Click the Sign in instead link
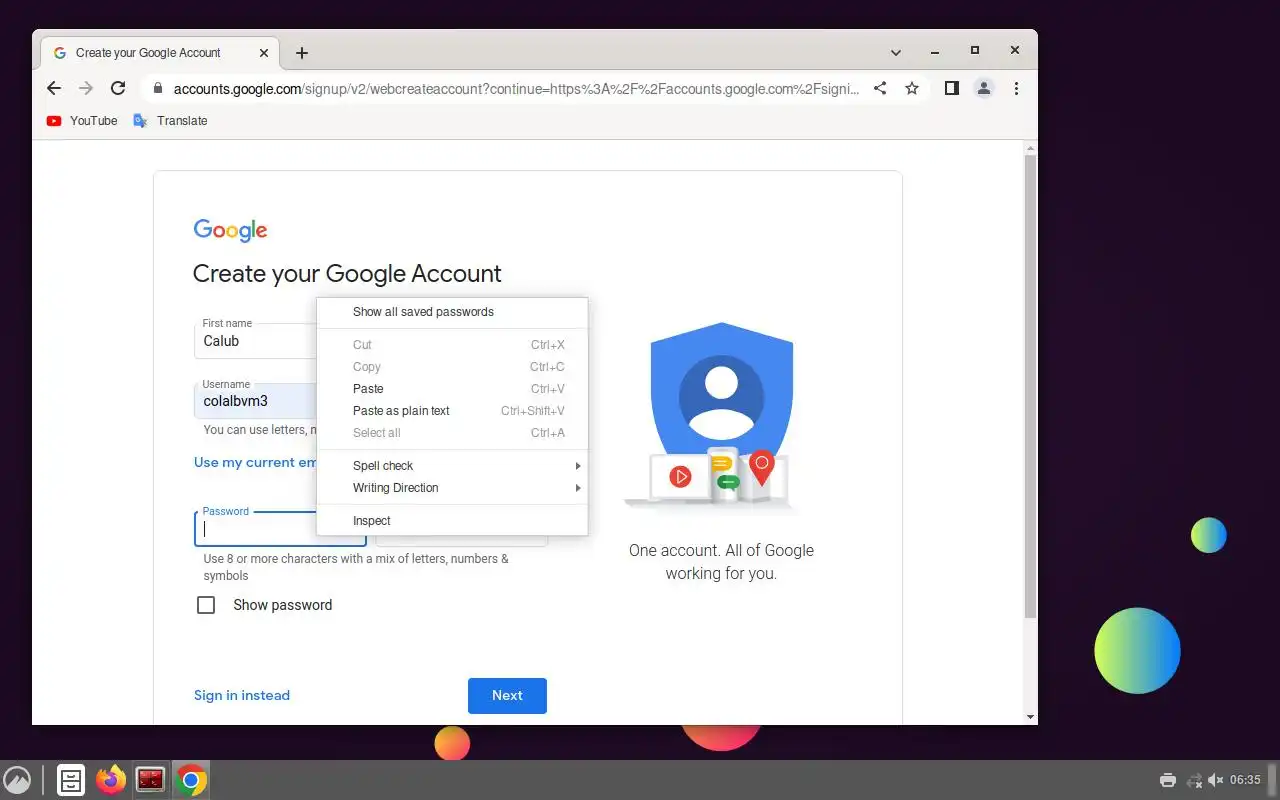The height and width of the screenshot is (800, 1280). (242, 696)
